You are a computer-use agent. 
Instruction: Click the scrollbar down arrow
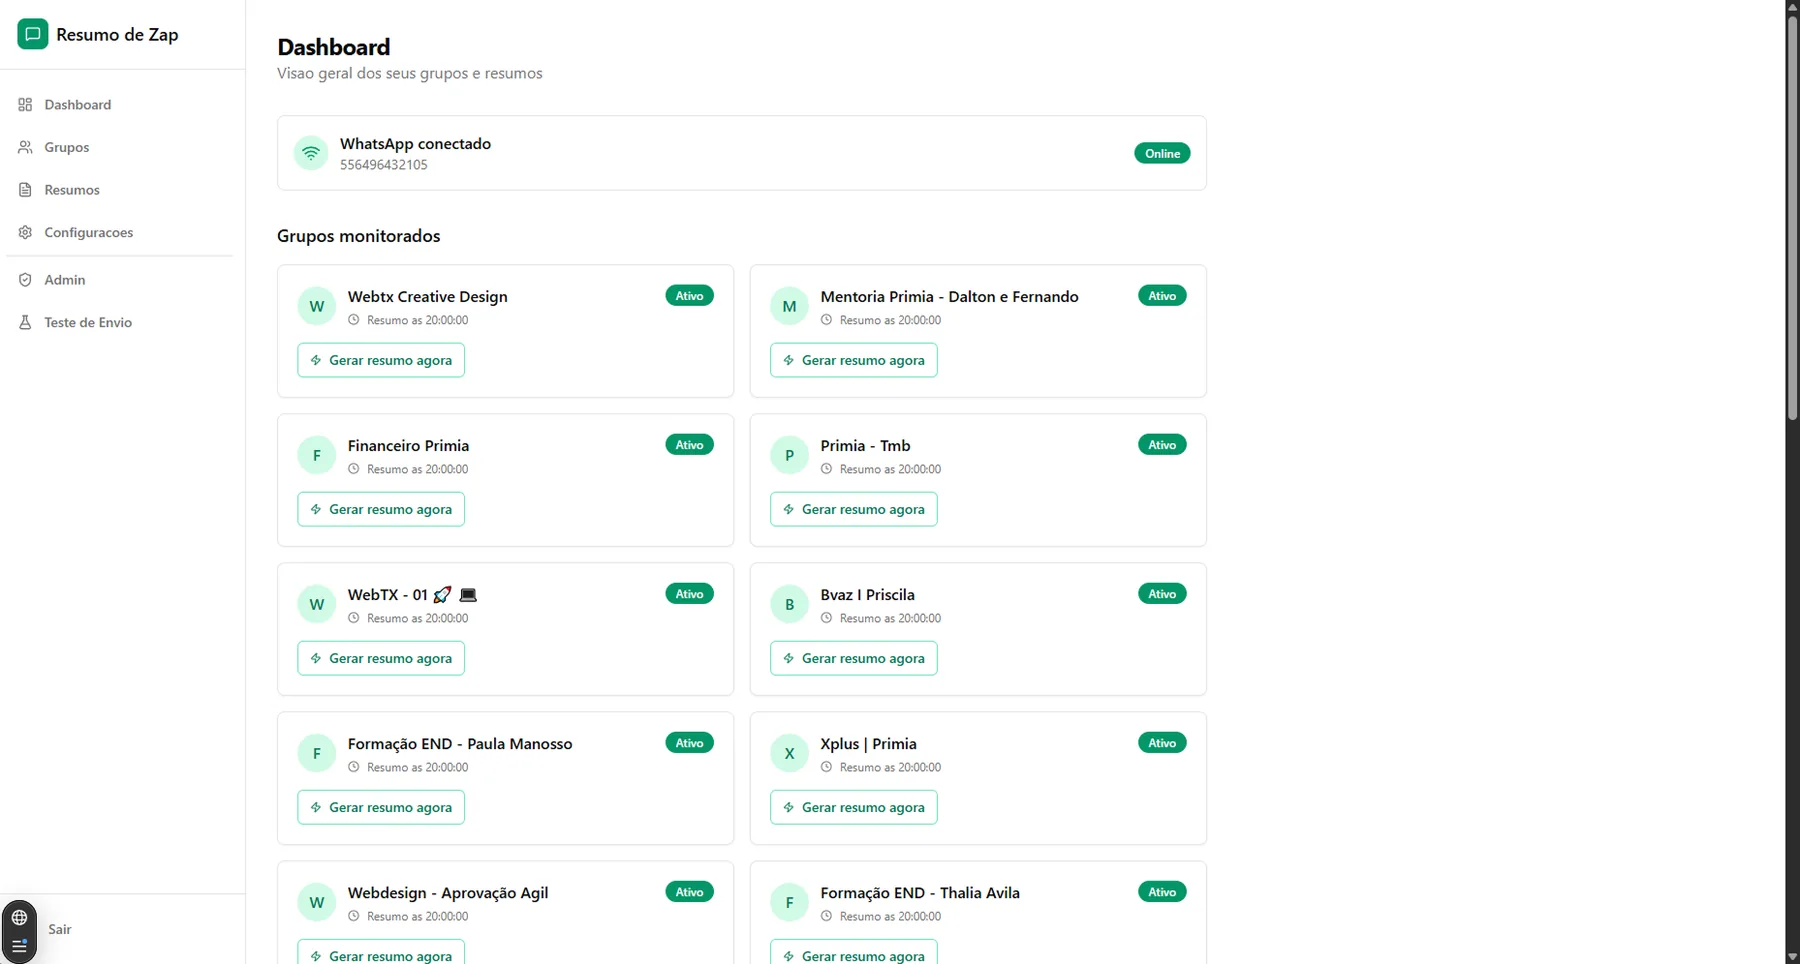click(1792, 957)
